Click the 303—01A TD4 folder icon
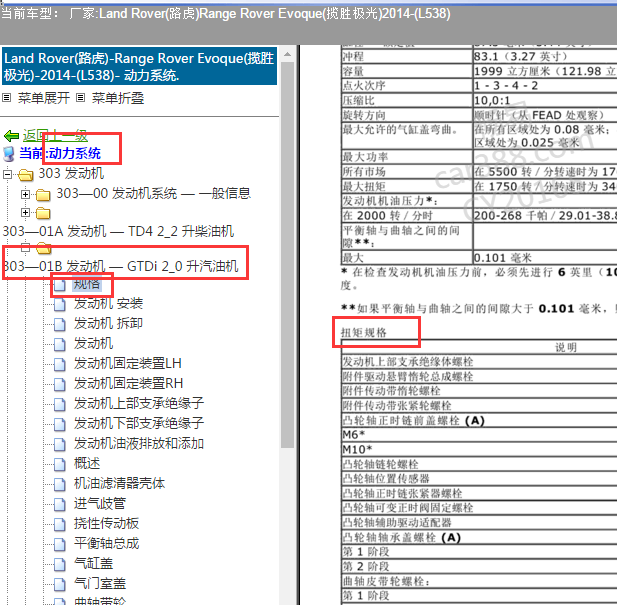The width and height of the screenshot is (617, 605). pyautogui.click(x=43, y=213)
